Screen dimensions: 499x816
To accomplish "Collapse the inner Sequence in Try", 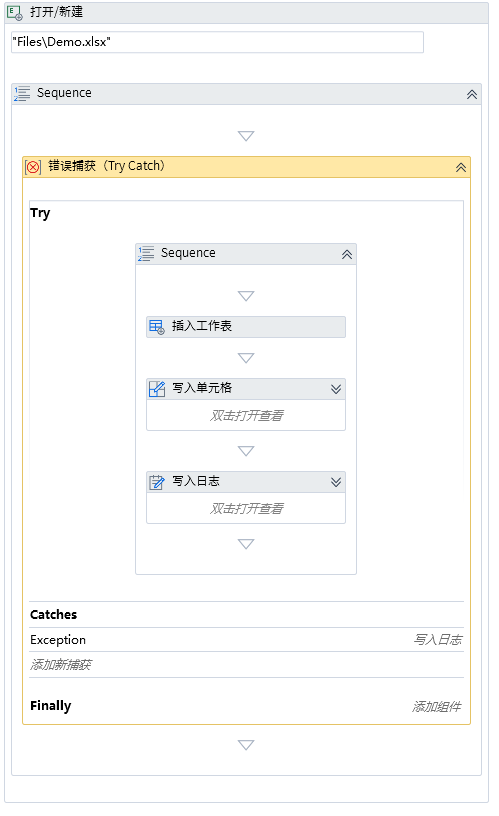I will click(x=347, y=254).
